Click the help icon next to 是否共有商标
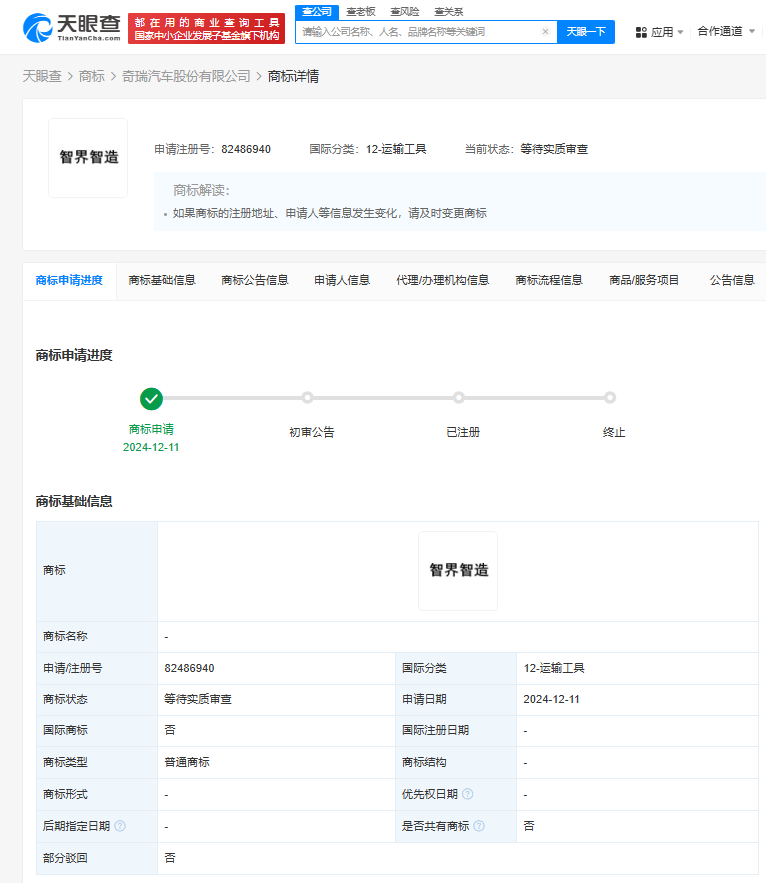The image size is (766, 883). 479,826
